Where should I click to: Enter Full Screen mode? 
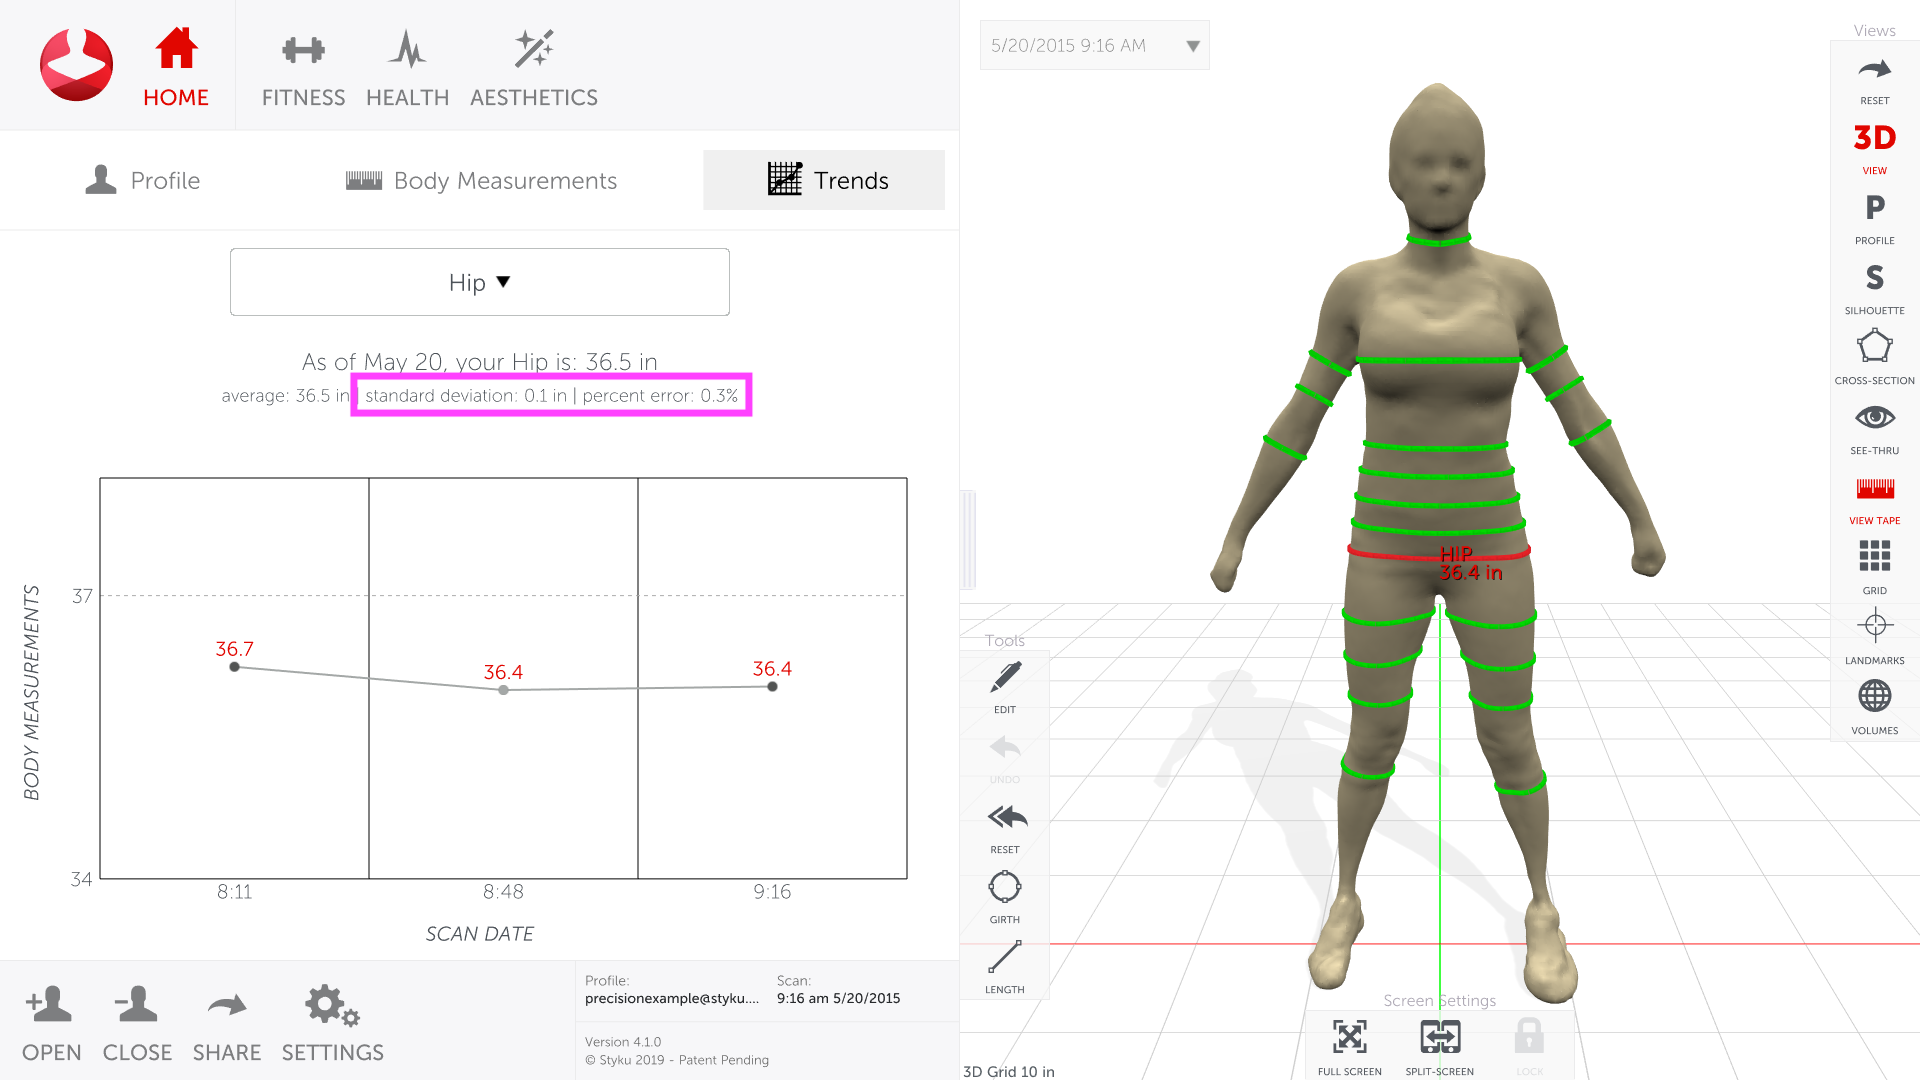[x=1349, y=1038]
